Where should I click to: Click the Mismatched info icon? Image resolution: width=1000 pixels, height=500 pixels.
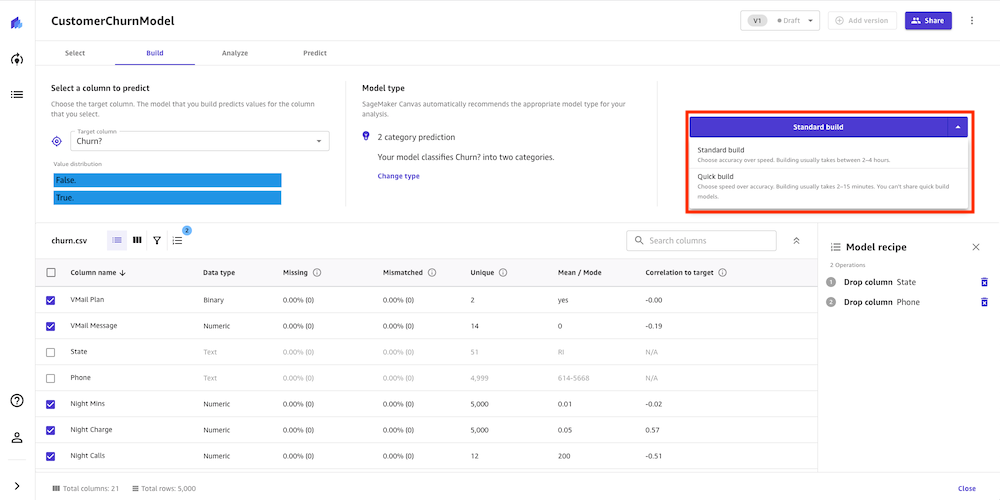tap(432, 272)
